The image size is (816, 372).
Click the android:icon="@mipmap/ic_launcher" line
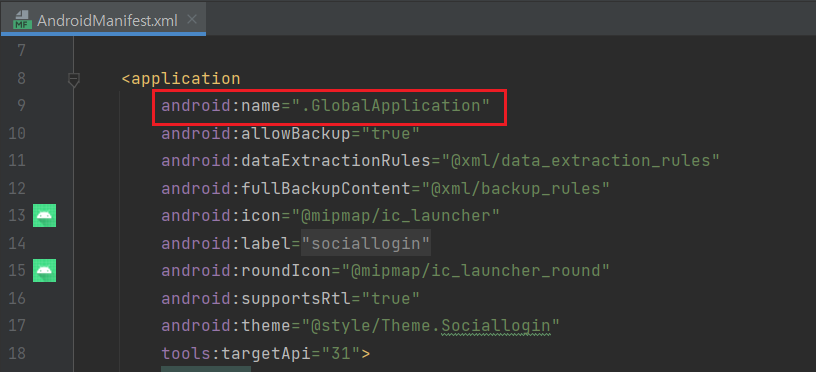coord(330,215)
